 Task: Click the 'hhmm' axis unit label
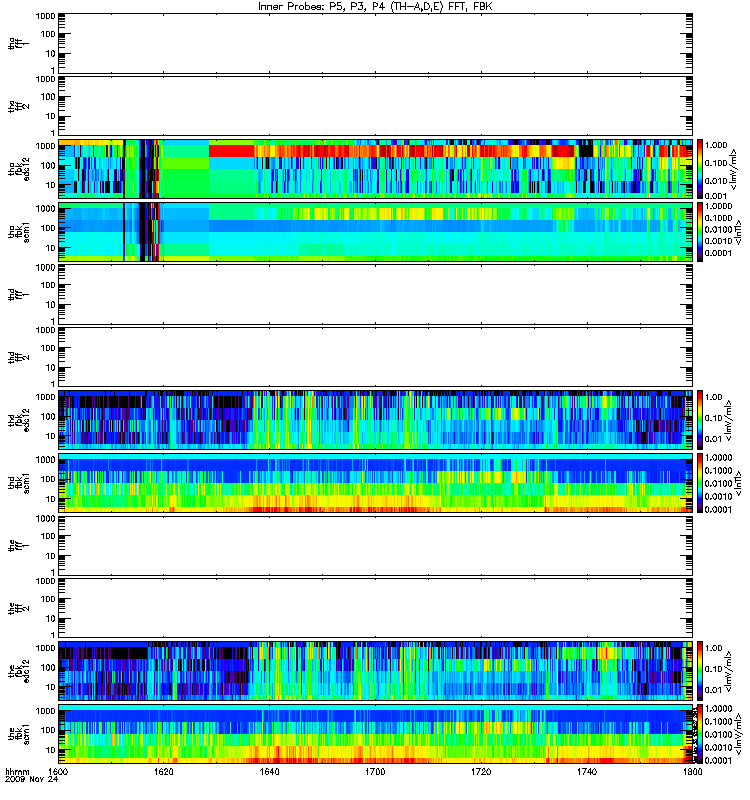point(17,771)
